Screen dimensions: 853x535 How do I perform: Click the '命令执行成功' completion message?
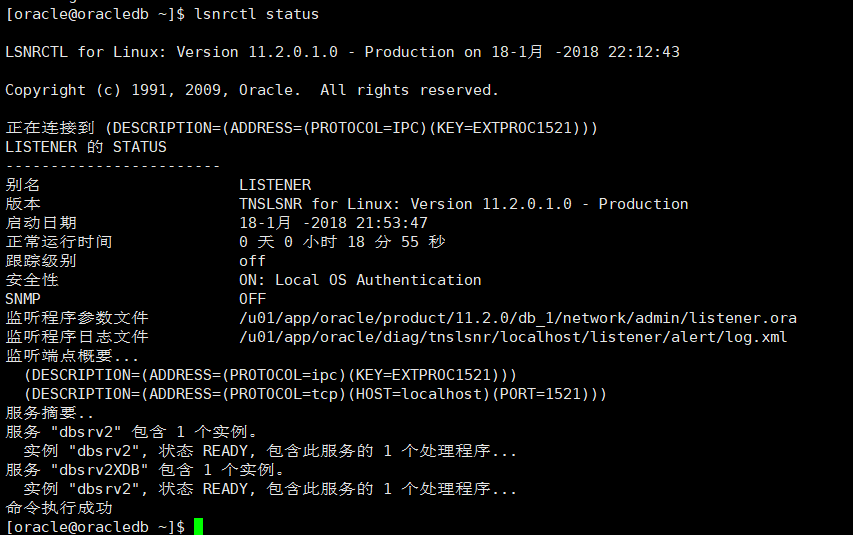[x=59, y=508]
